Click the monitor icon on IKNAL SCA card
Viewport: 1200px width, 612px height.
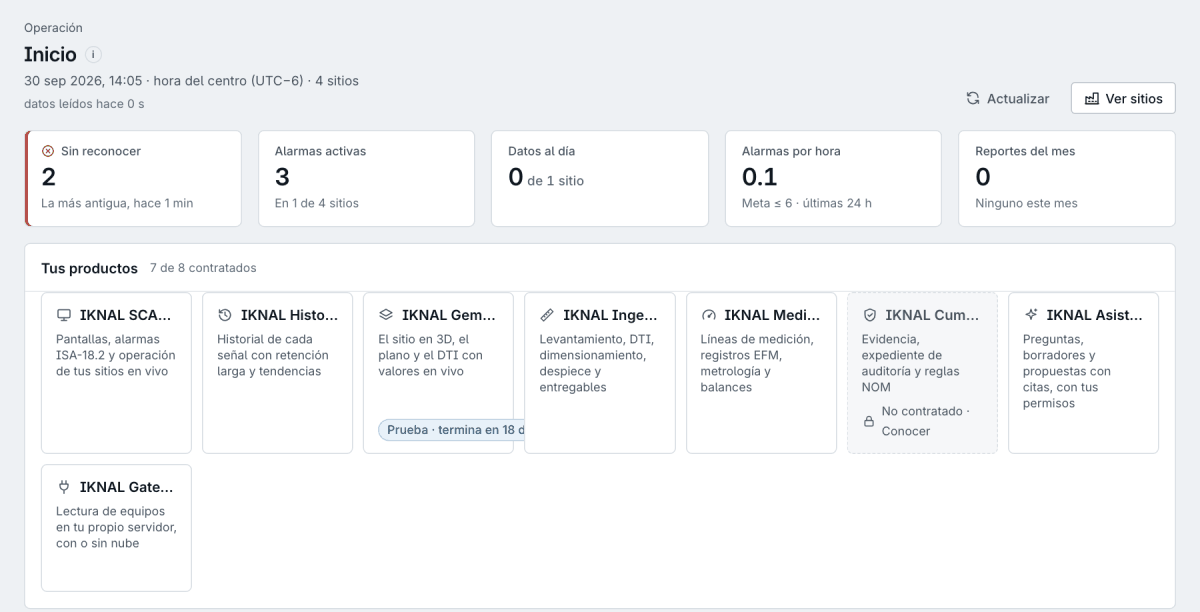(x=64, y=315)
